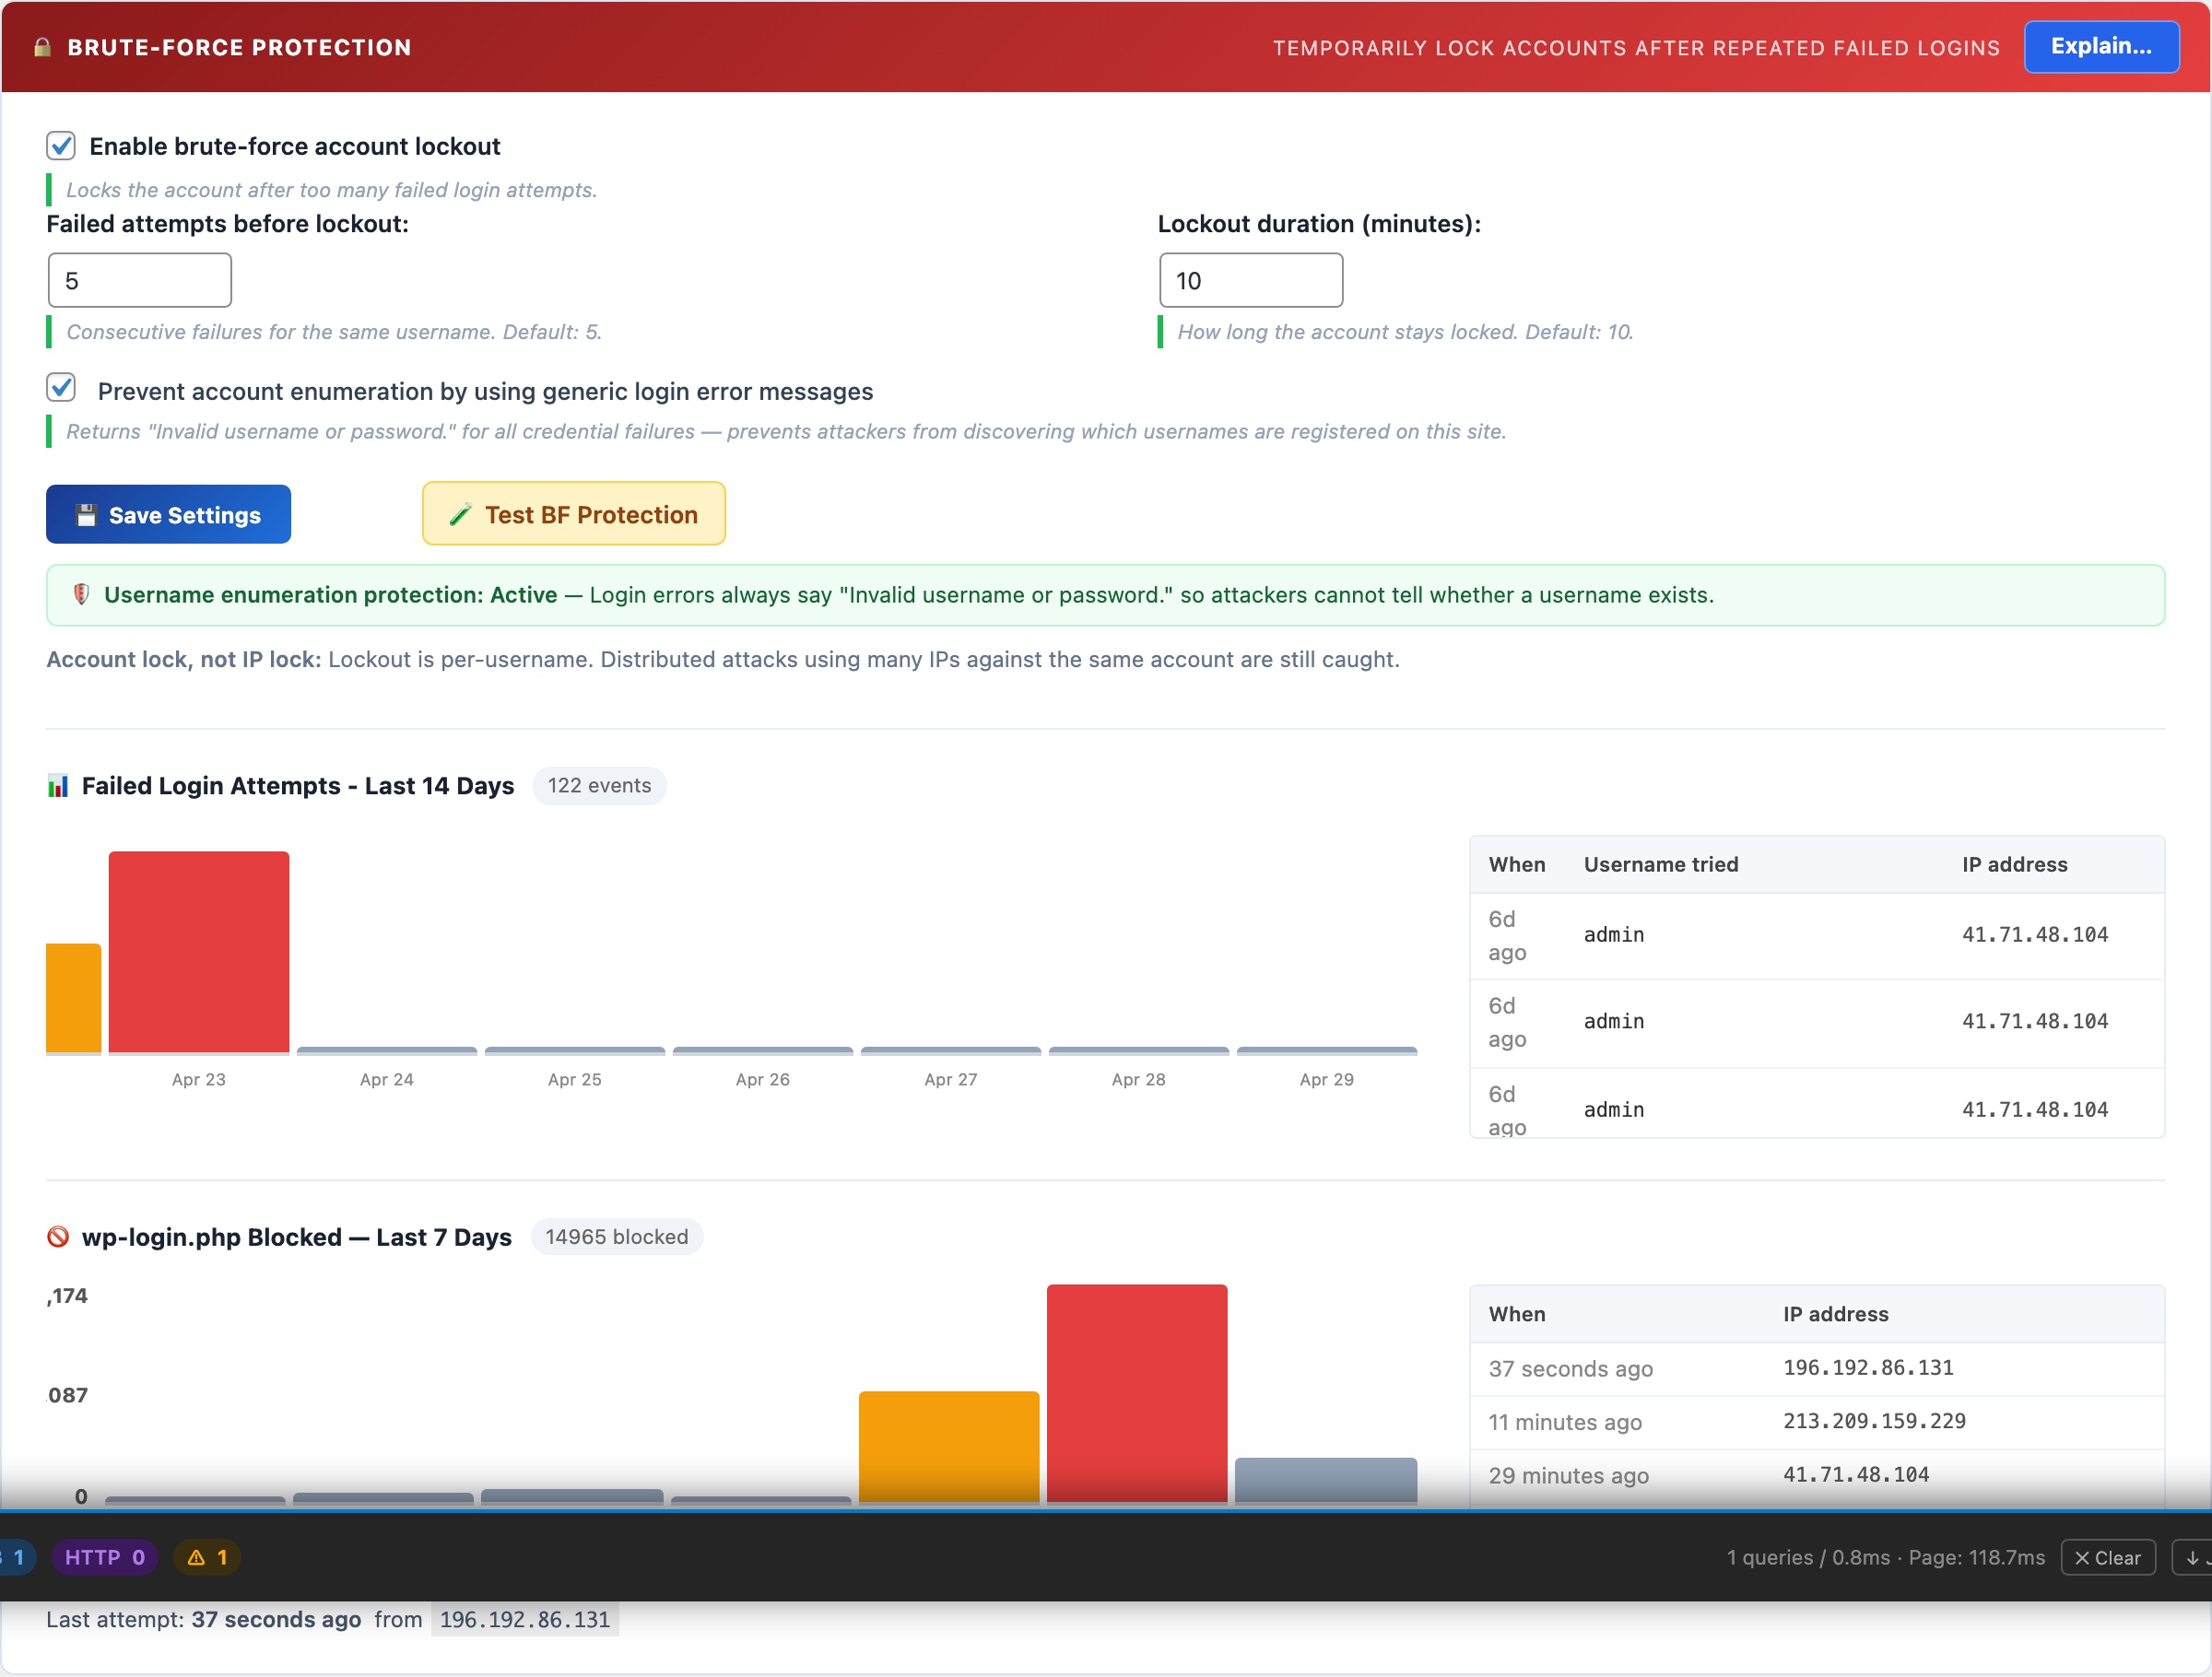Viewport: 2212px width, 1677px height.
Task: Click the blocked sign icon beside wp-login.php Blocked
Action: click(58, 1237)
